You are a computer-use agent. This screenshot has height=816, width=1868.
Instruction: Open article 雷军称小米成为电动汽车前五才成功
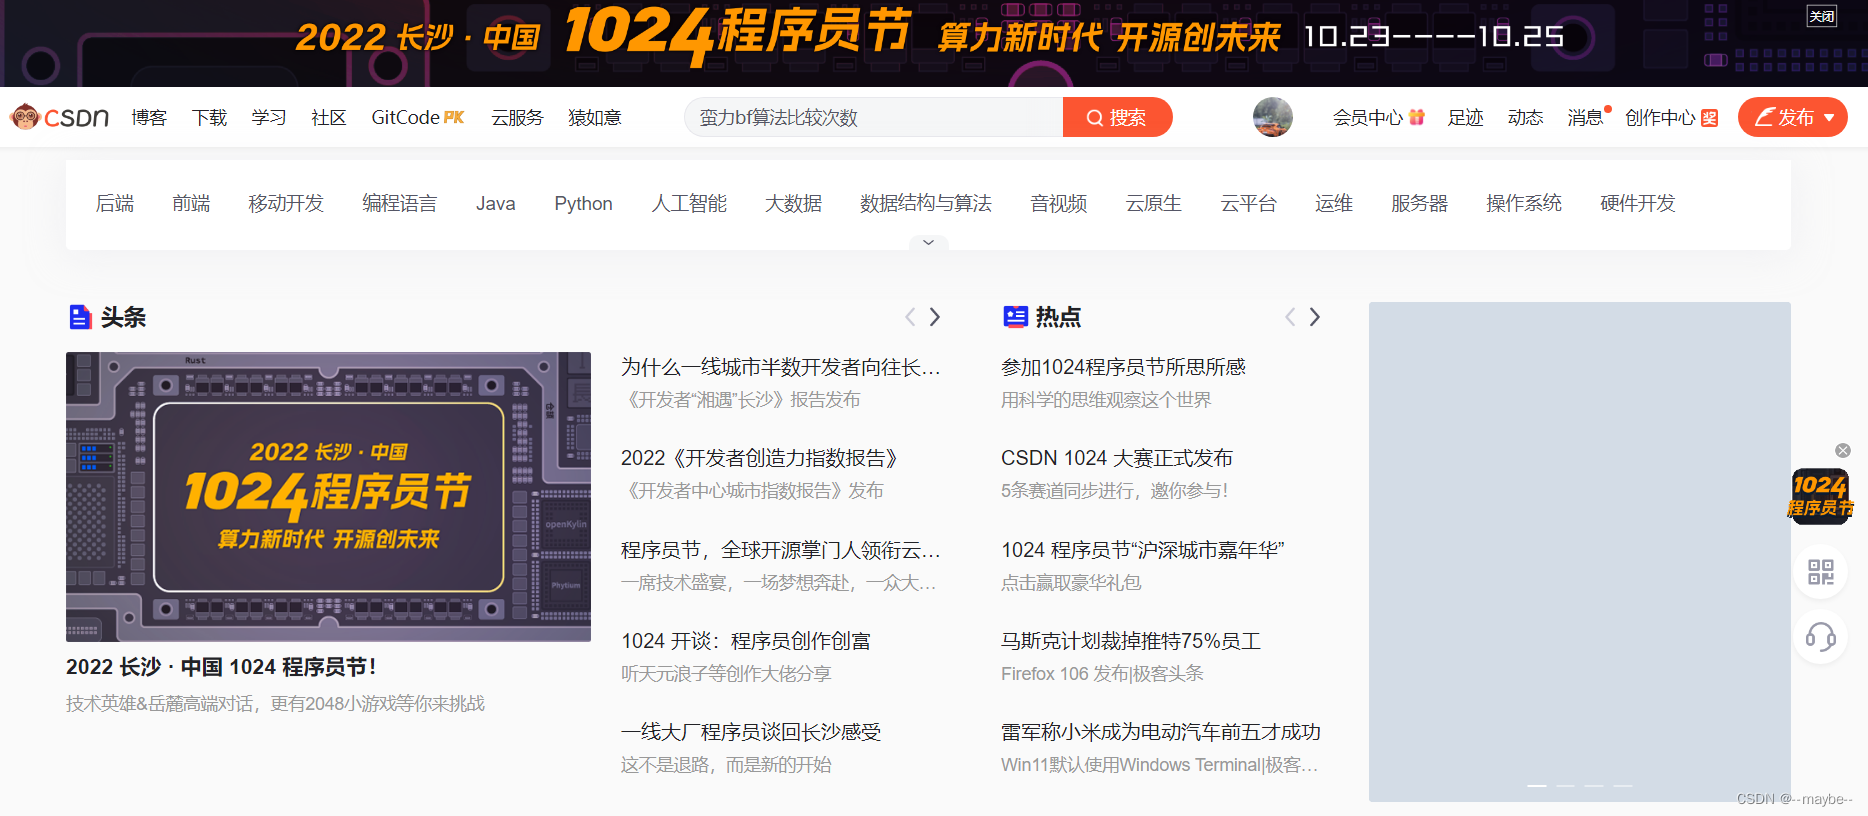(x=1161, y=732)
